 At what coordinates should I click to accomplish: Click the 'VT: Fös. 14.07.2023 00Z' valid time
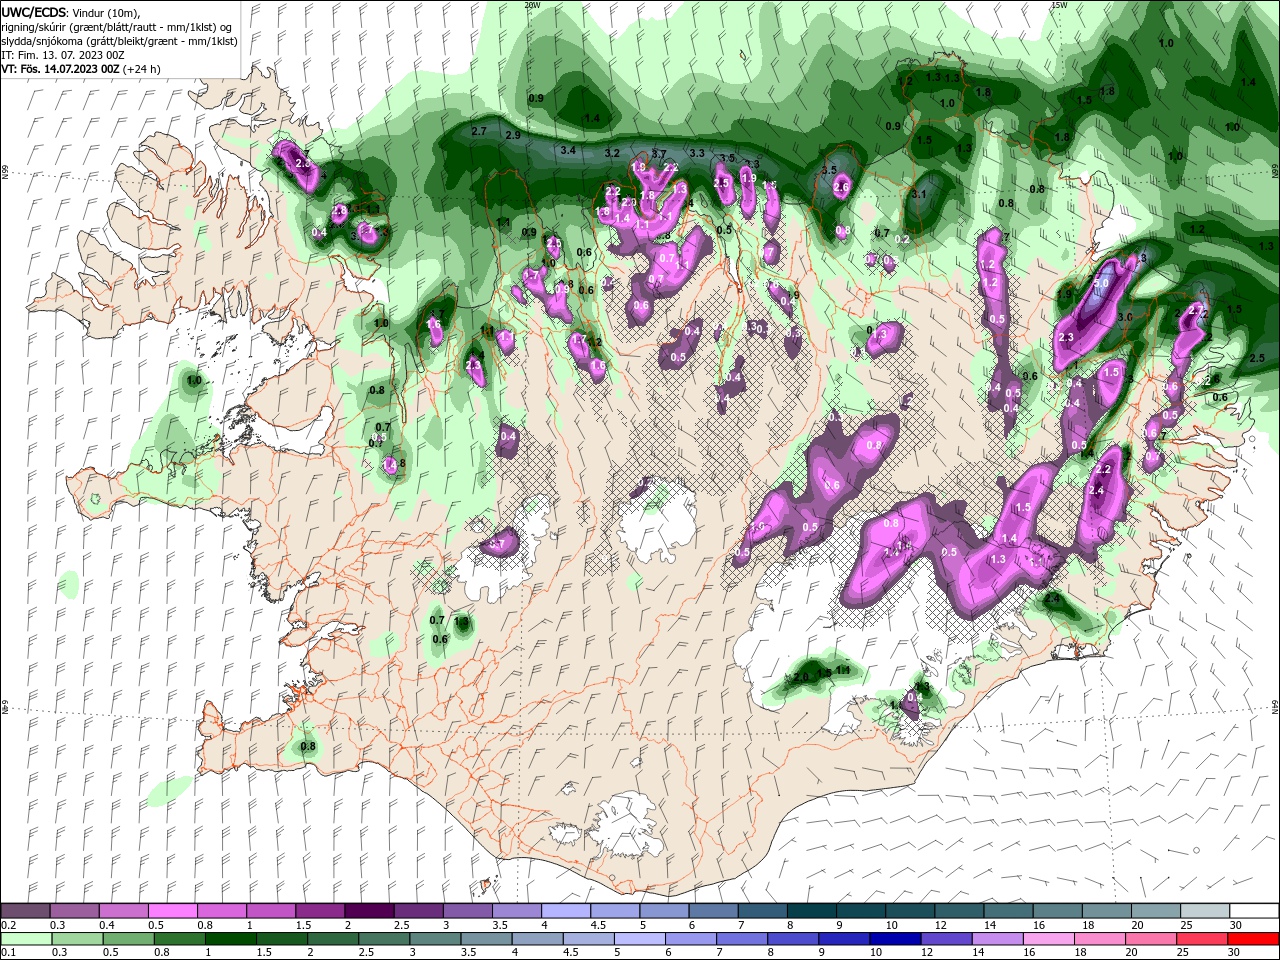click(x=60, y=69)
